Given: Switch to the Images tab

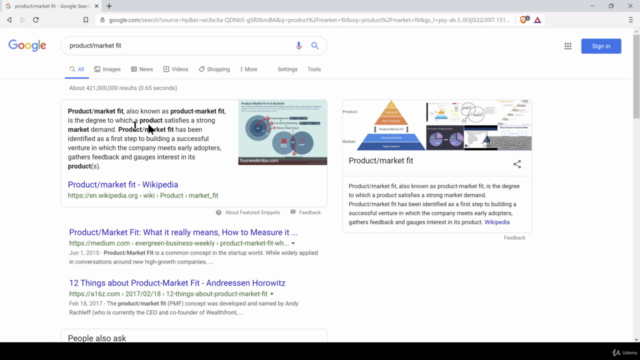Looking at the screenshot, I should pyautogui.click(x=108, y=69).
